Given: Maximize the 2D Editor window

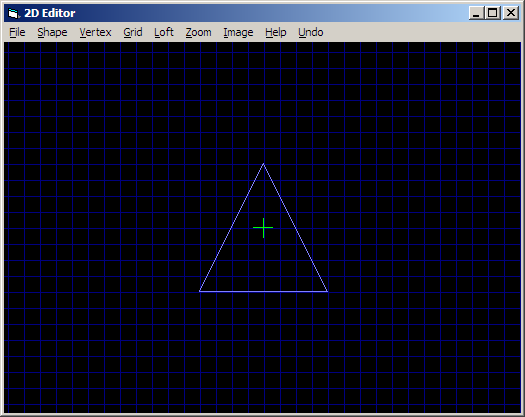Looking at the screenshot, I should pos(493,13).
